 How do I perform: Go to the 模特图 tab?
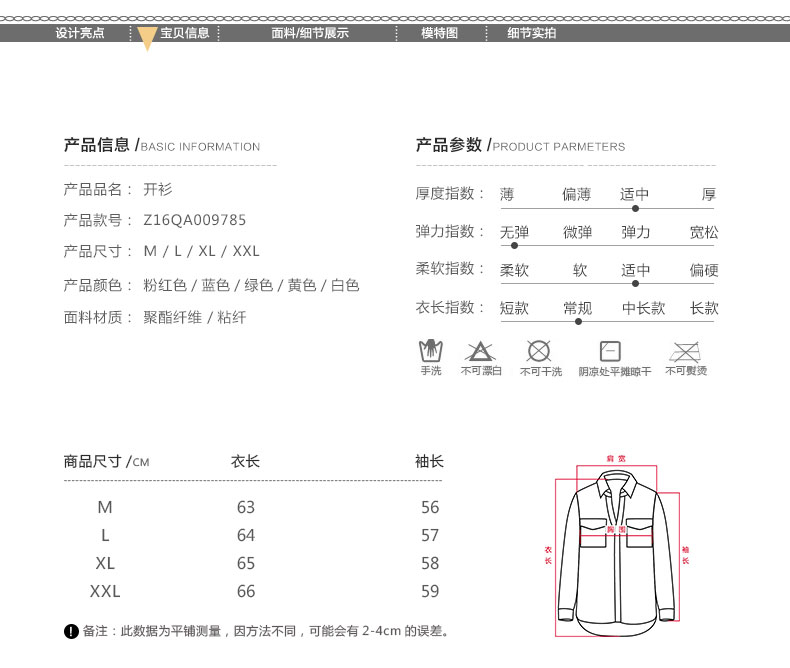[x=439, y=33]
